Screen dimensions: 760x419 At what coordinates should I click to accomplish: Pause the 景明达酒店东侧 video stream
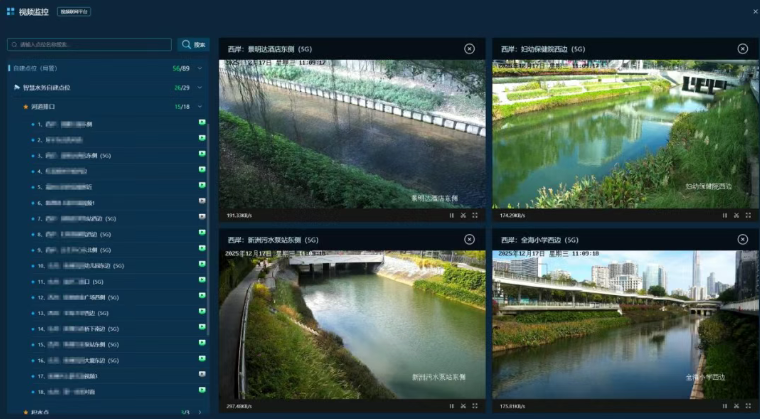451,215
